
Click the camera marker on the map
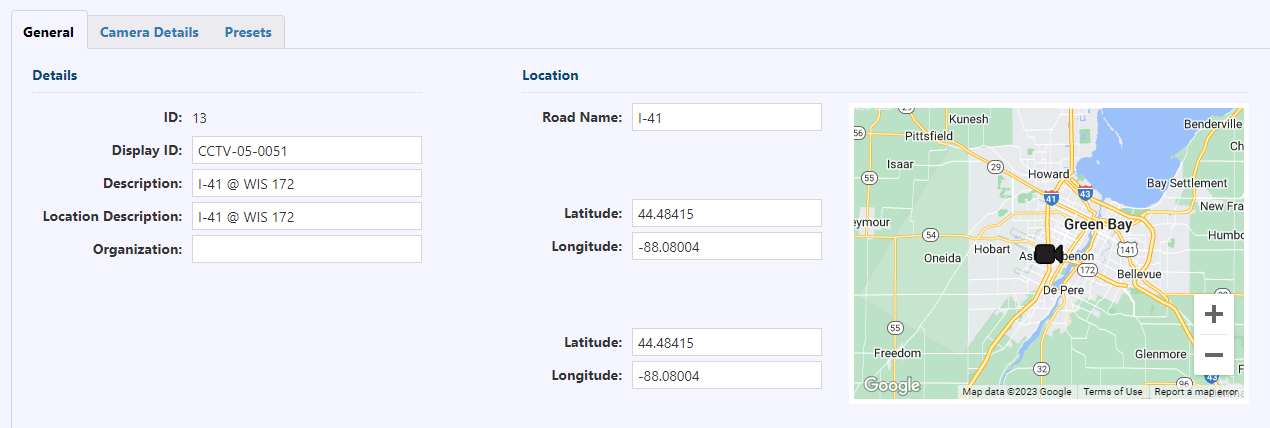point(1047,254)
